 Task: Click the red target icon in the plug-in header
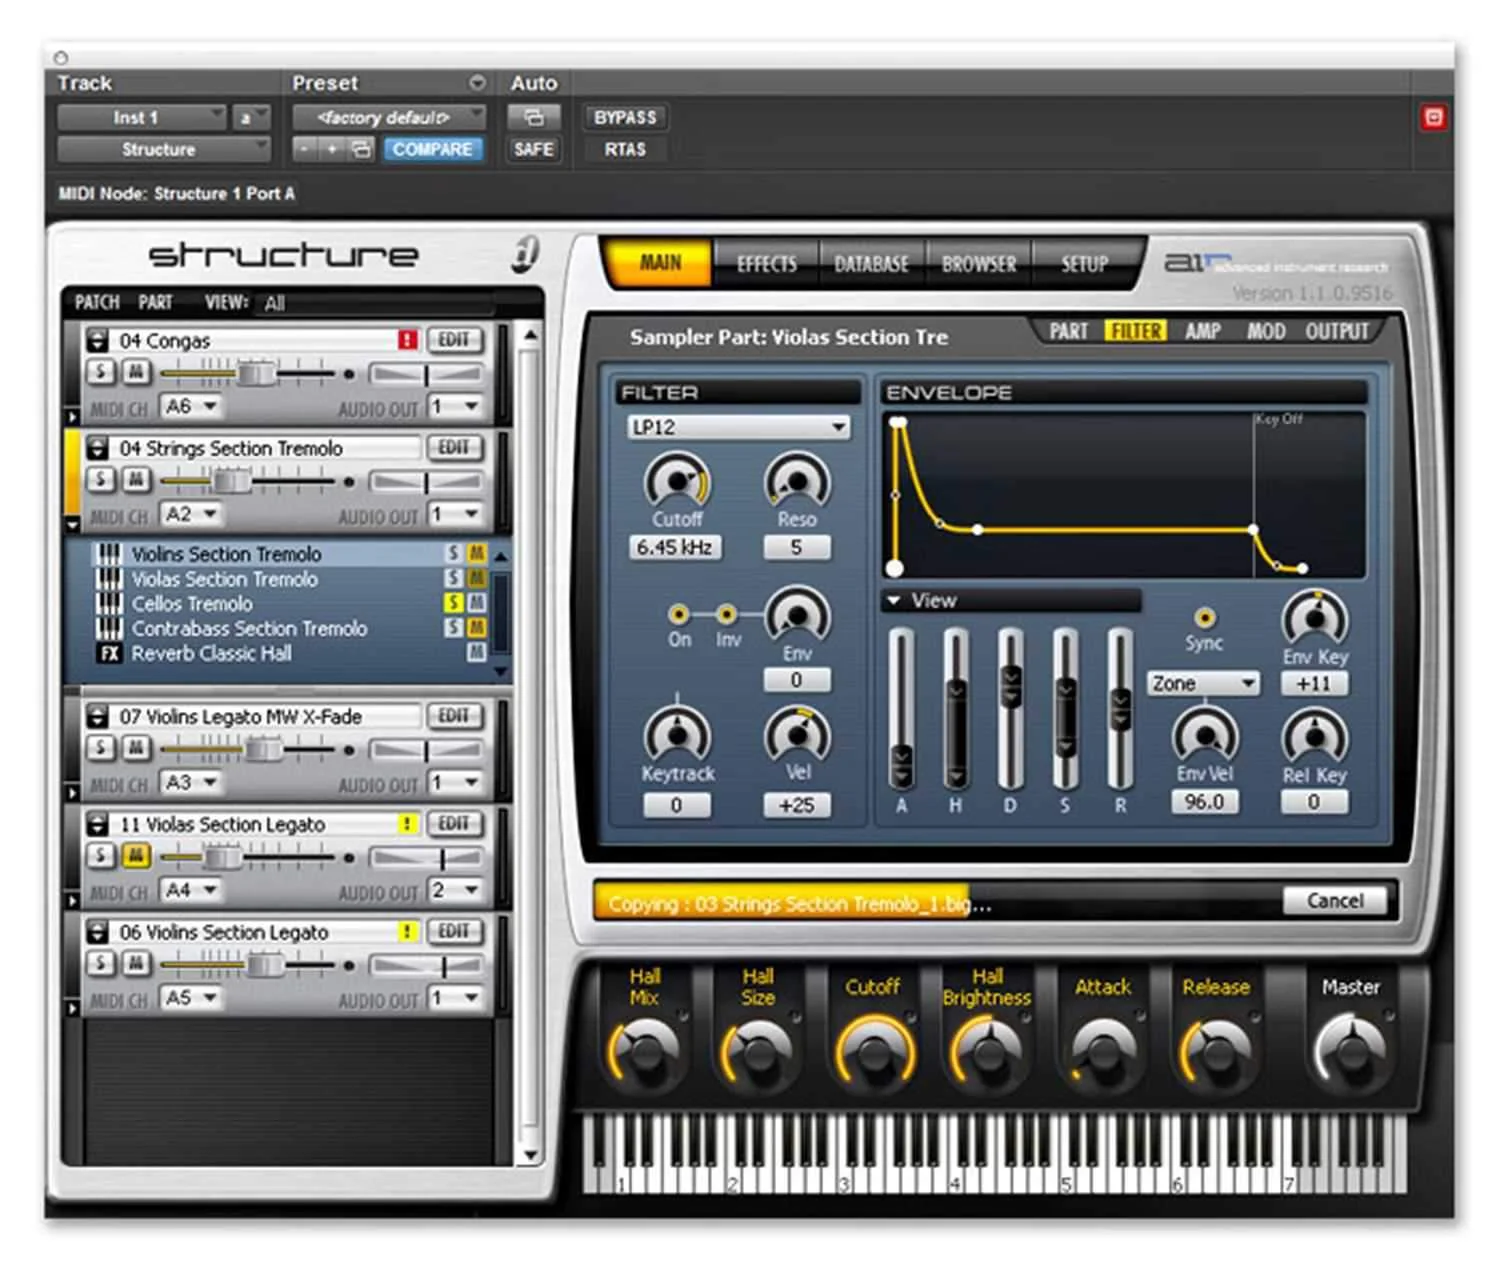[x=1433, y=118]
